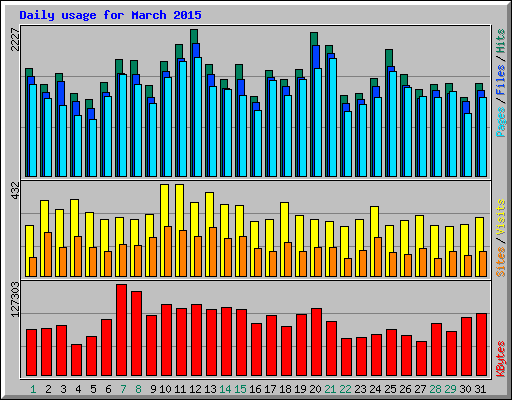512x400 pixels.
Task: Select day 29 on the x-axis
Action: tap(450, 389)
